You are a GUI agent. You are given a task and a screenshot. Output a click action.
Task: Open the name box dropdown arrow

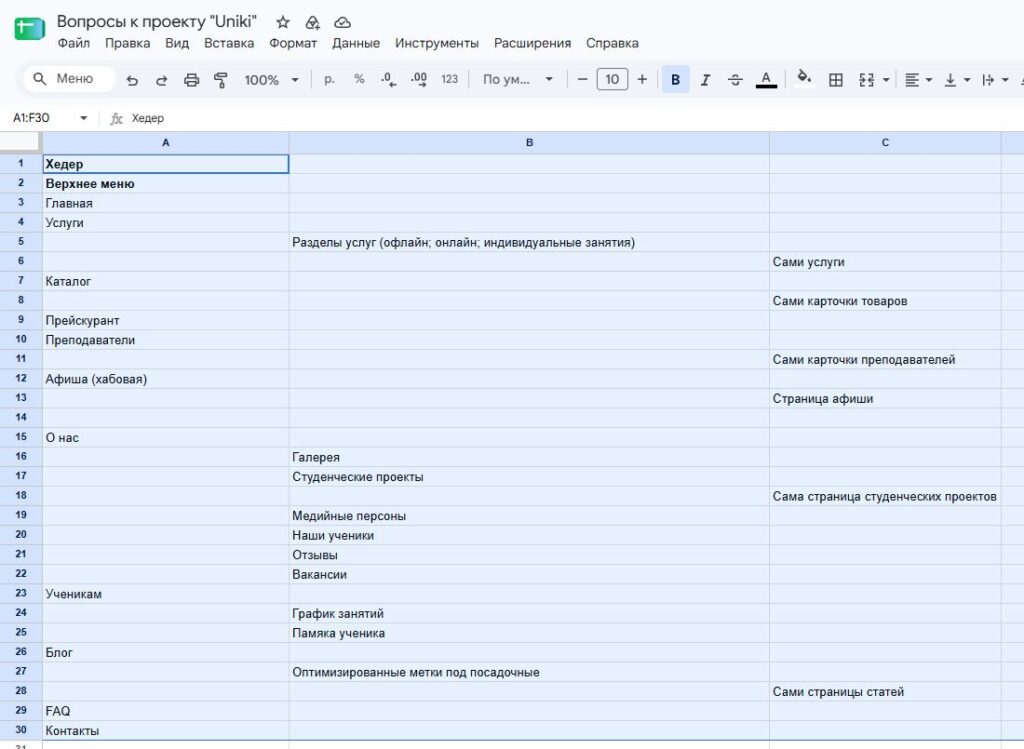[84, 118]
